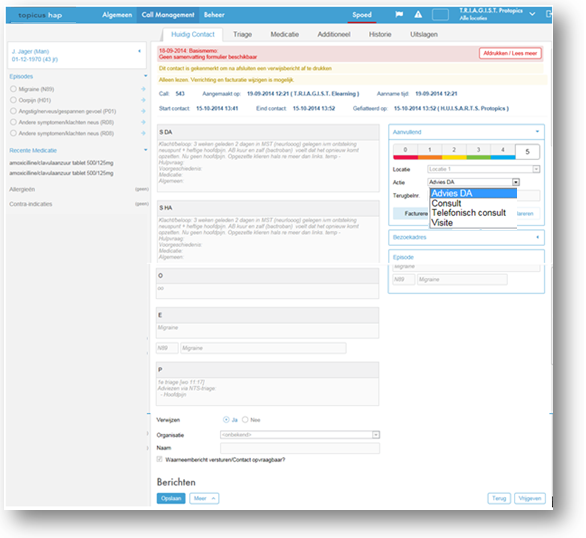Open the Algemeen menu
Viewport: 586px width, 538px height.
[117, 15]
